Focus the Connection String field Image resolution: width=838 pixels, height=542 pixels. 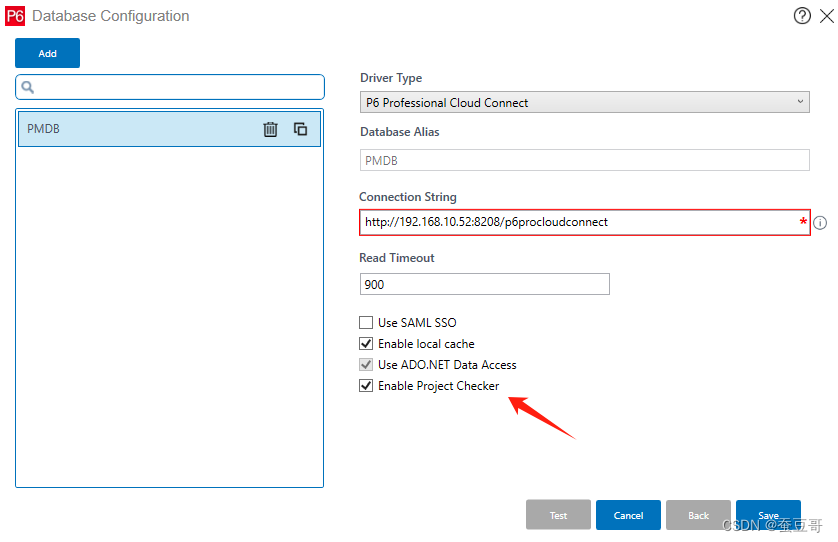click(585, 222)
